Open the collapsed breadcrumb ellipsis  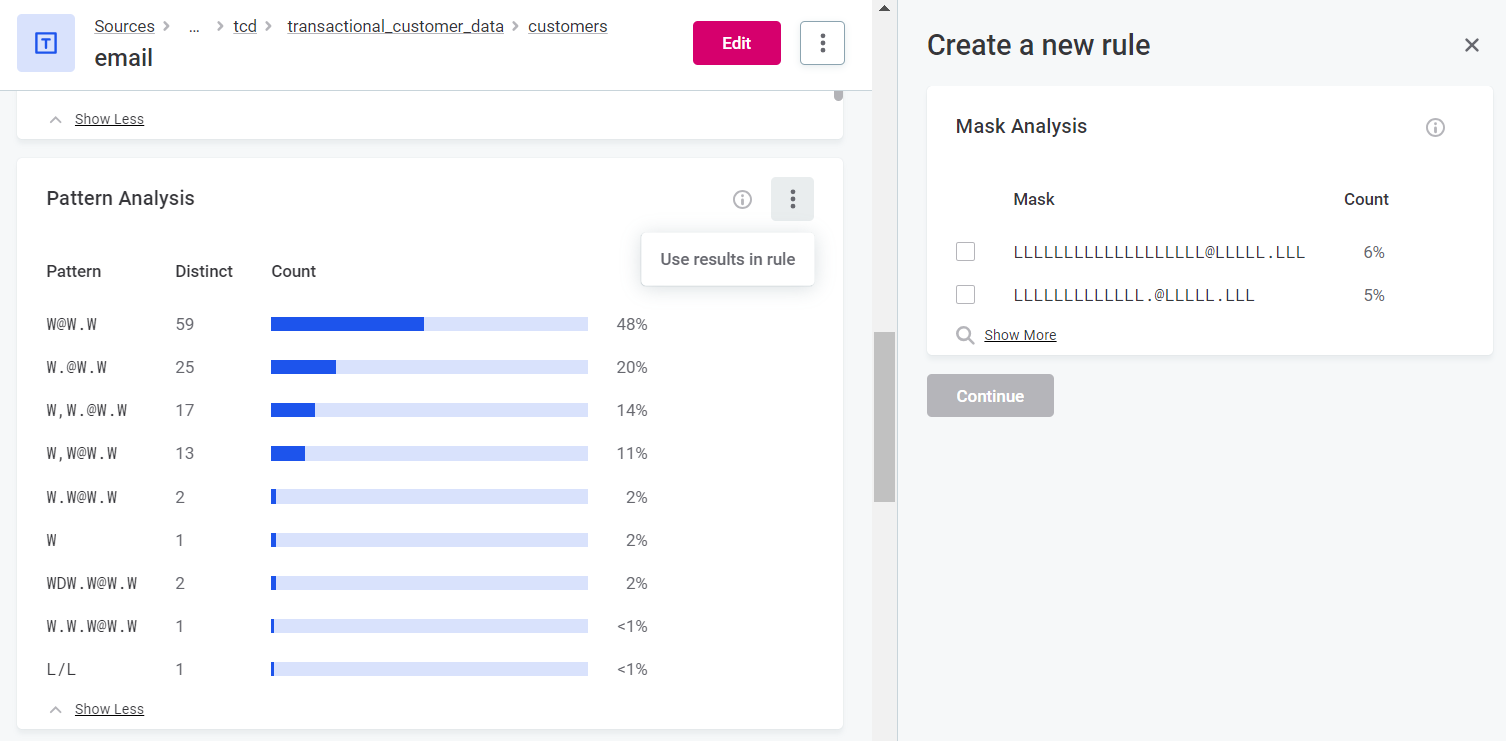click(194, 27)
